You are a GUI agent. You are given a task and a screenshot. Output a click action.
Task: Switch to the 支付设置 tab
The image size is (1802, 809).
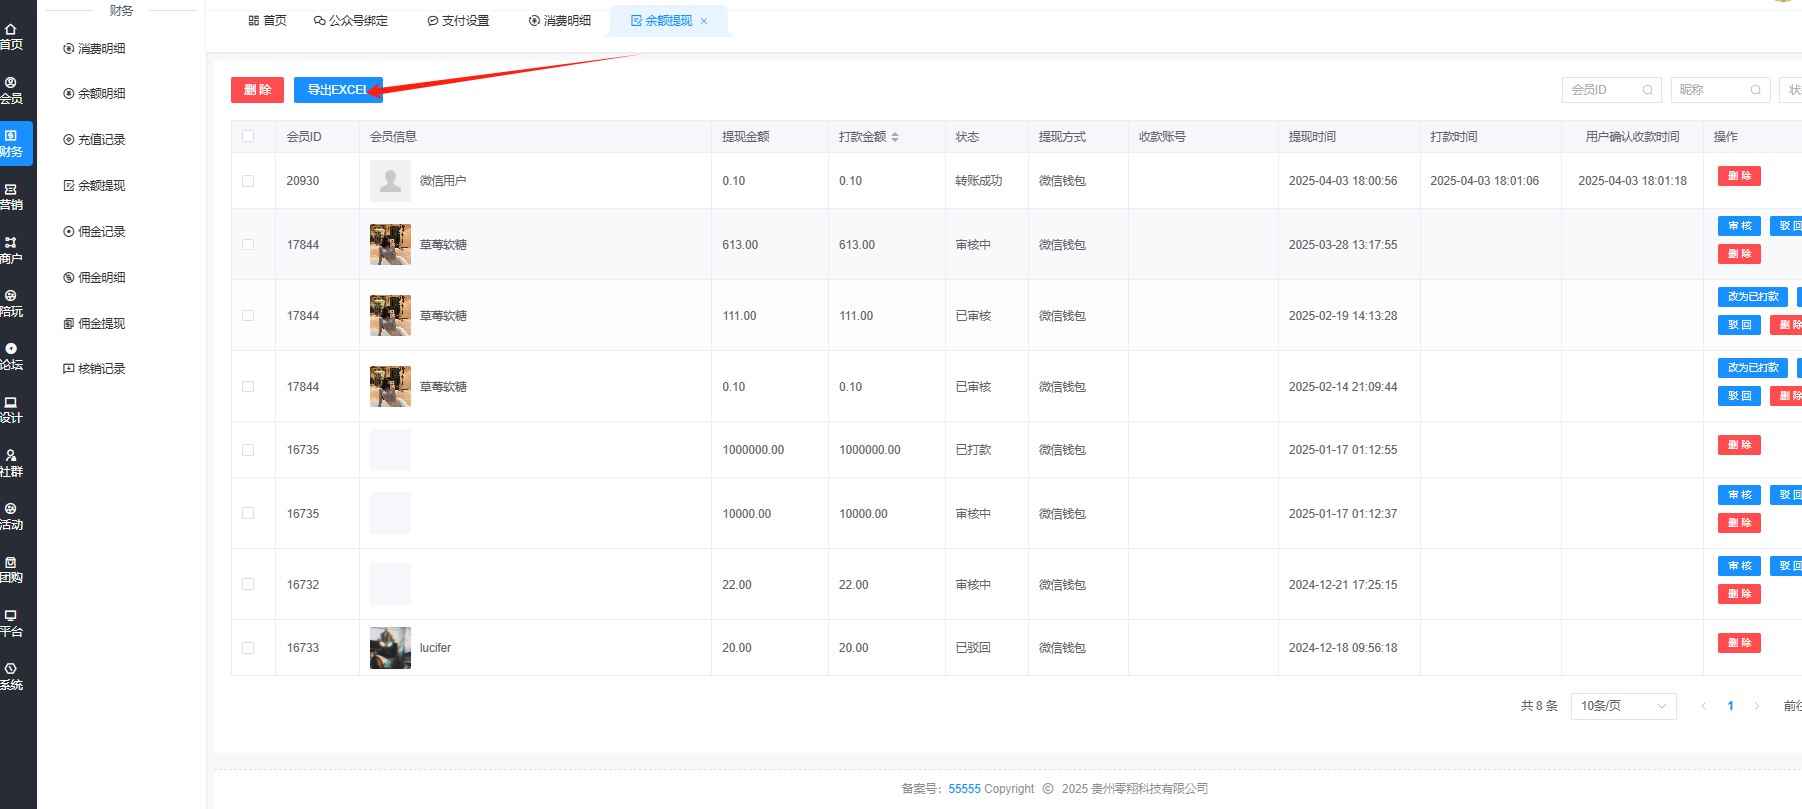click(459, 21)
